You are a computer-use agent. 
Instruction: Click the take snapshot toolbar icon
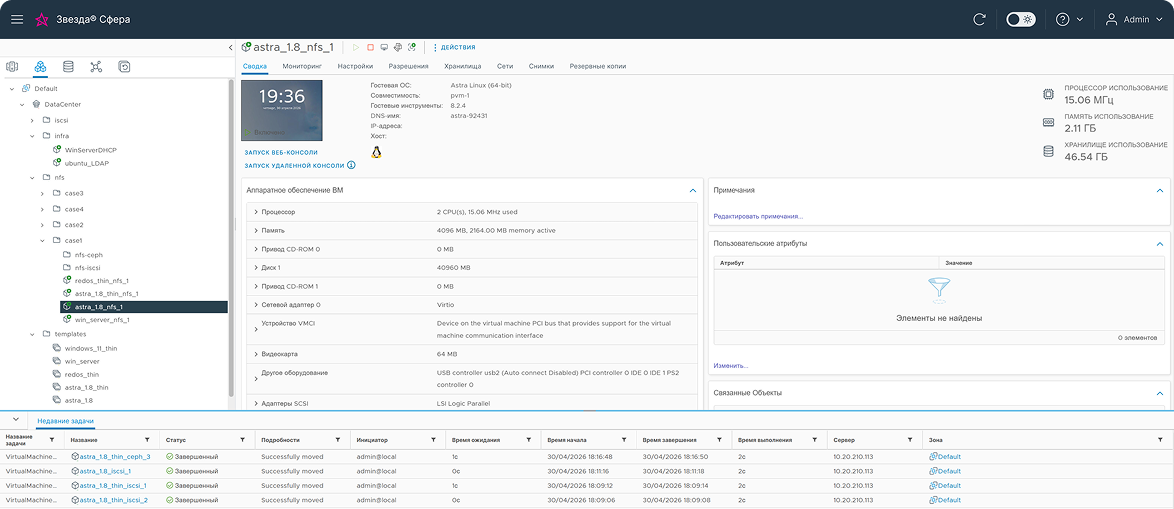point(412,47)
